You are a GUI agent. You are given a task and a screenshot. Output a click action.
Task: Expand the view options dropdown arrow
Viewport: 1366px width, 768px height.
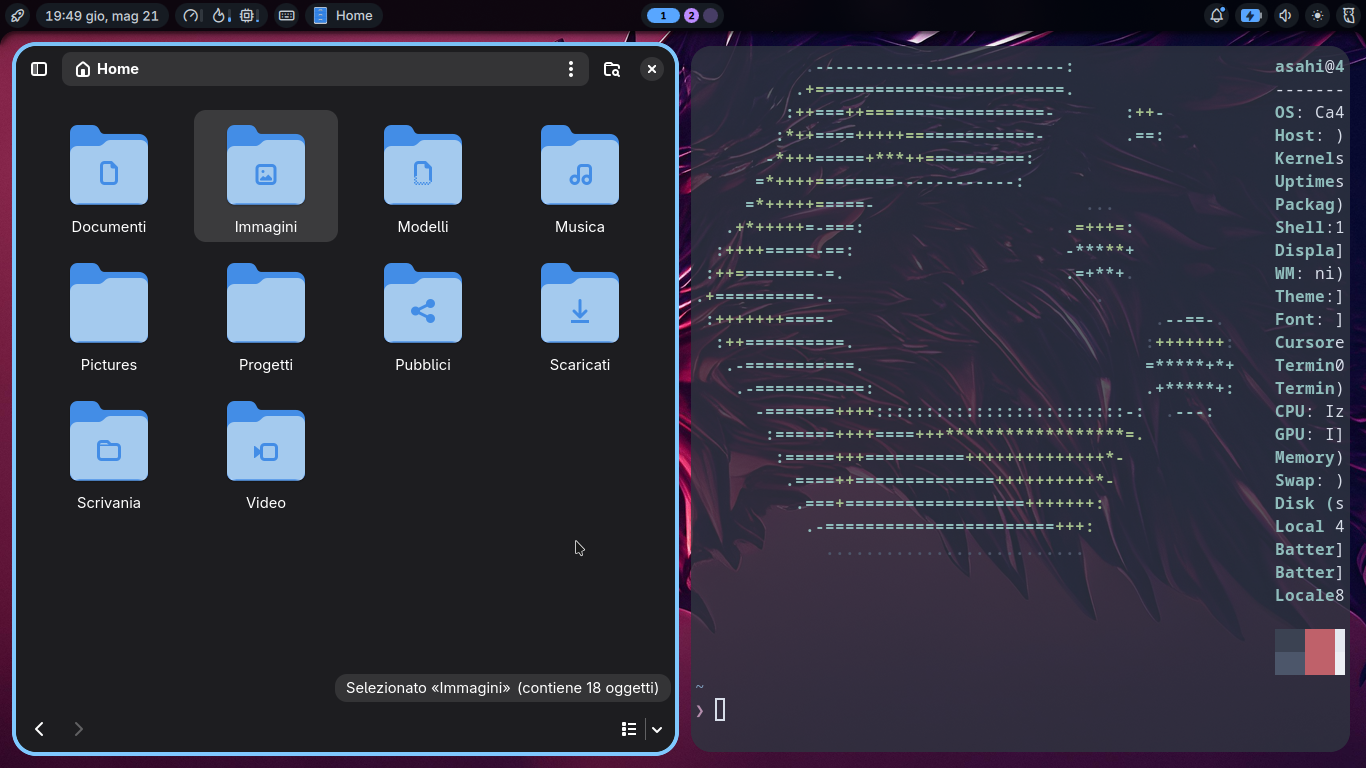[657, 729]
